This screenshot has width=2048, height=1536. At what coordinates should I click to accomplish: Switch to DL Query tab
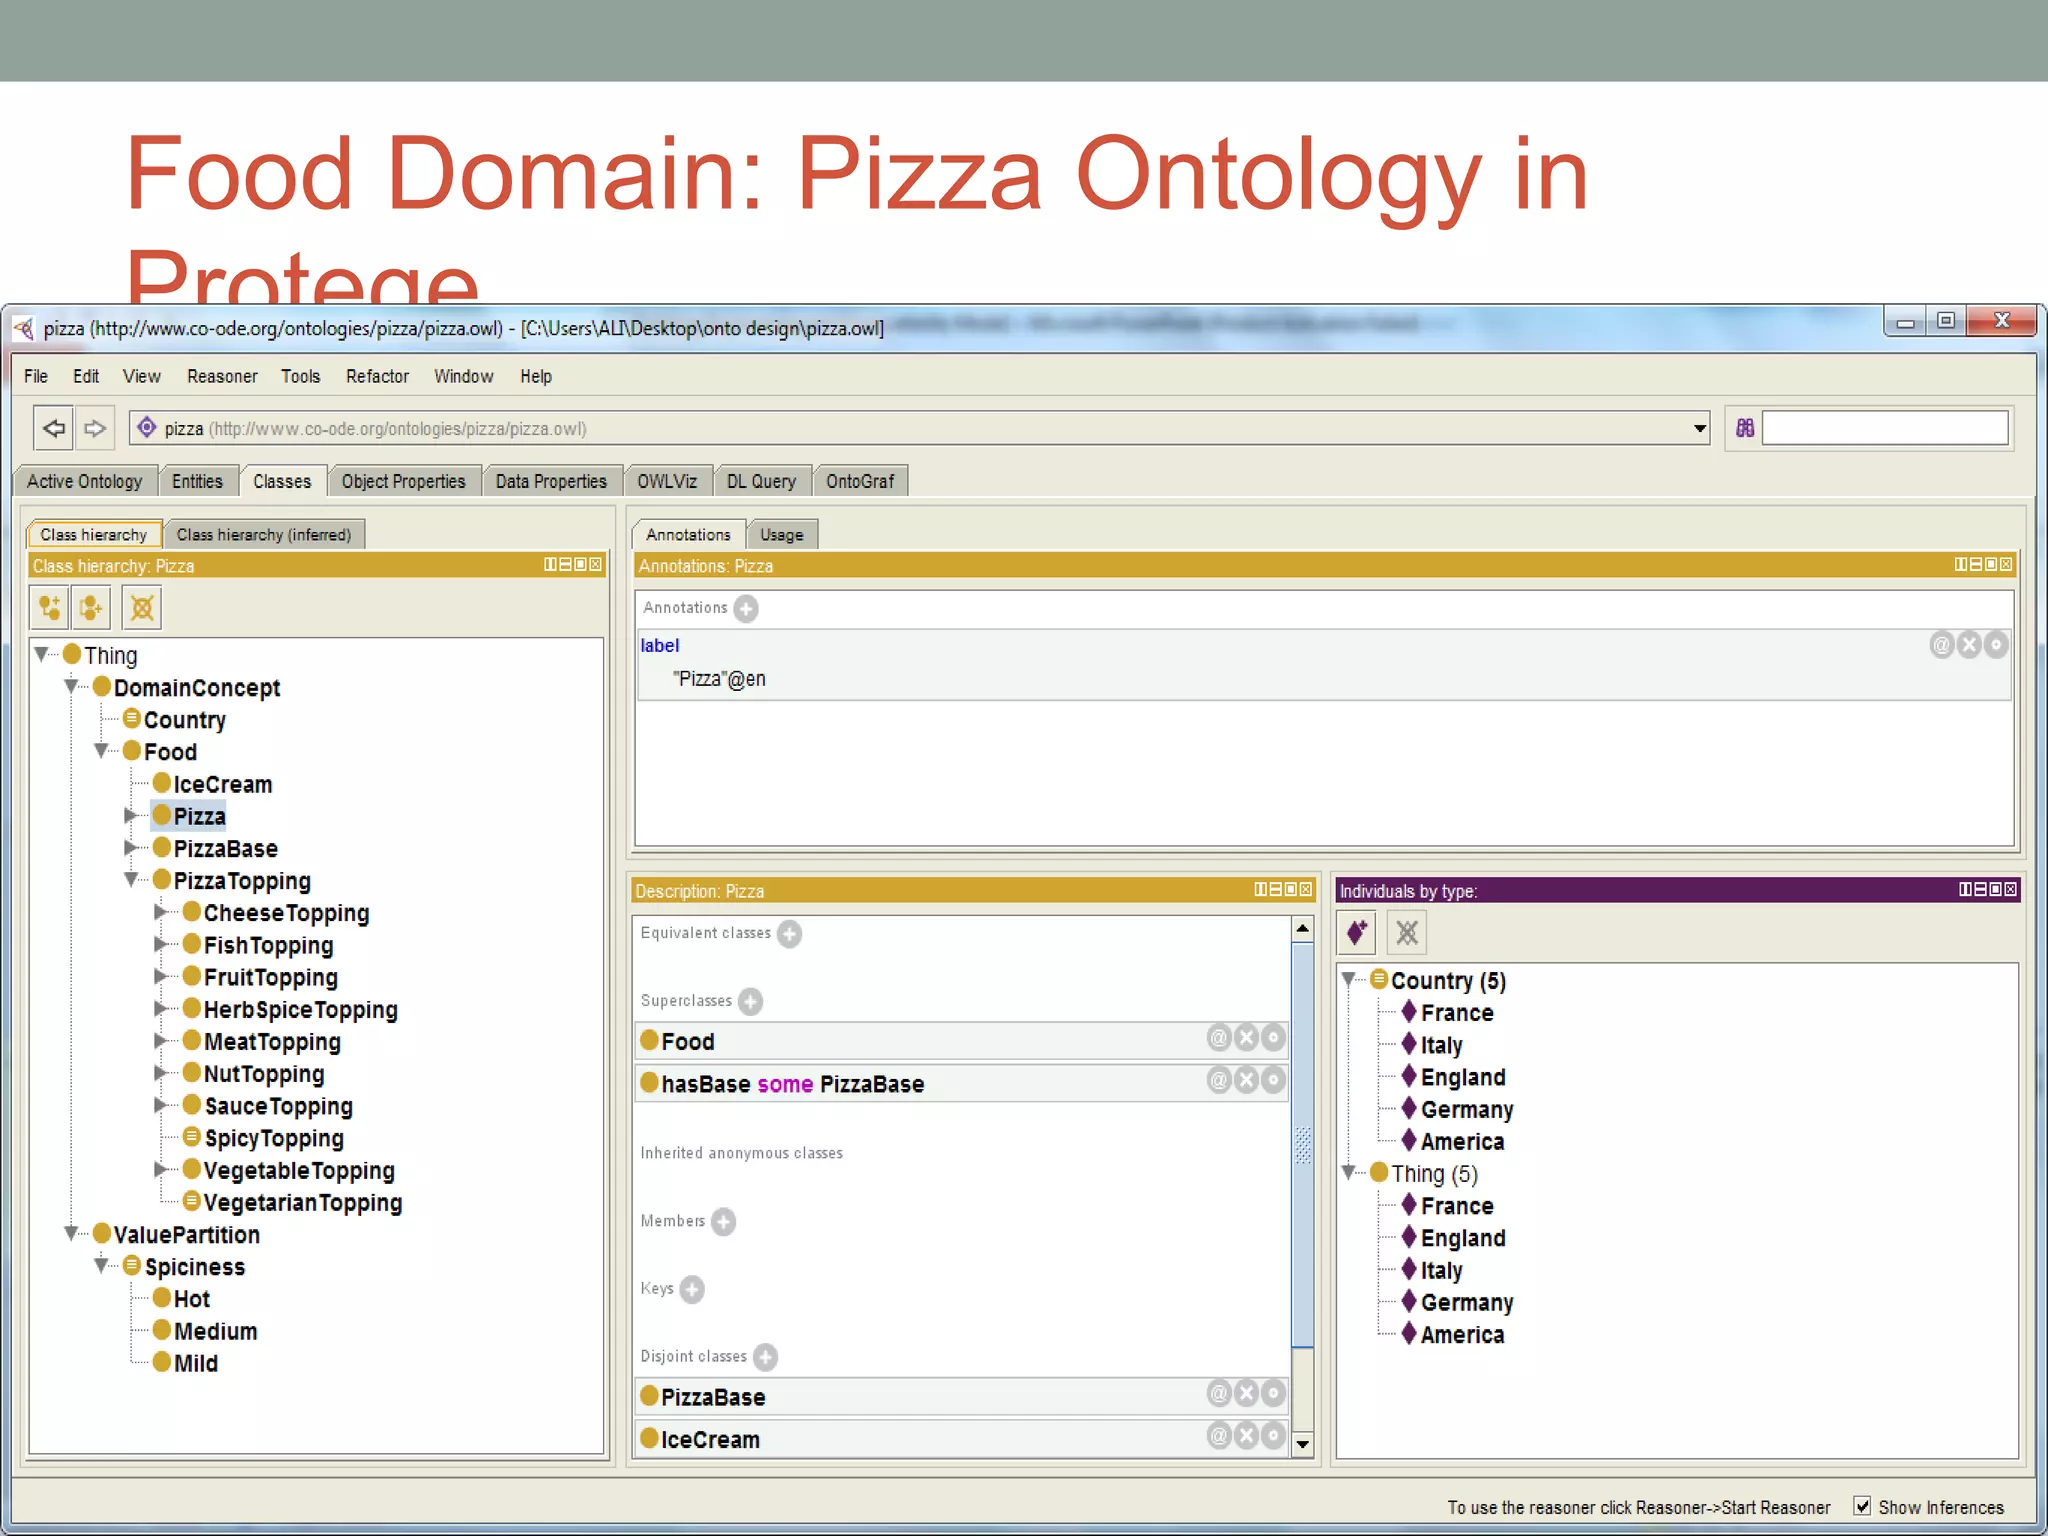point(761,481)
